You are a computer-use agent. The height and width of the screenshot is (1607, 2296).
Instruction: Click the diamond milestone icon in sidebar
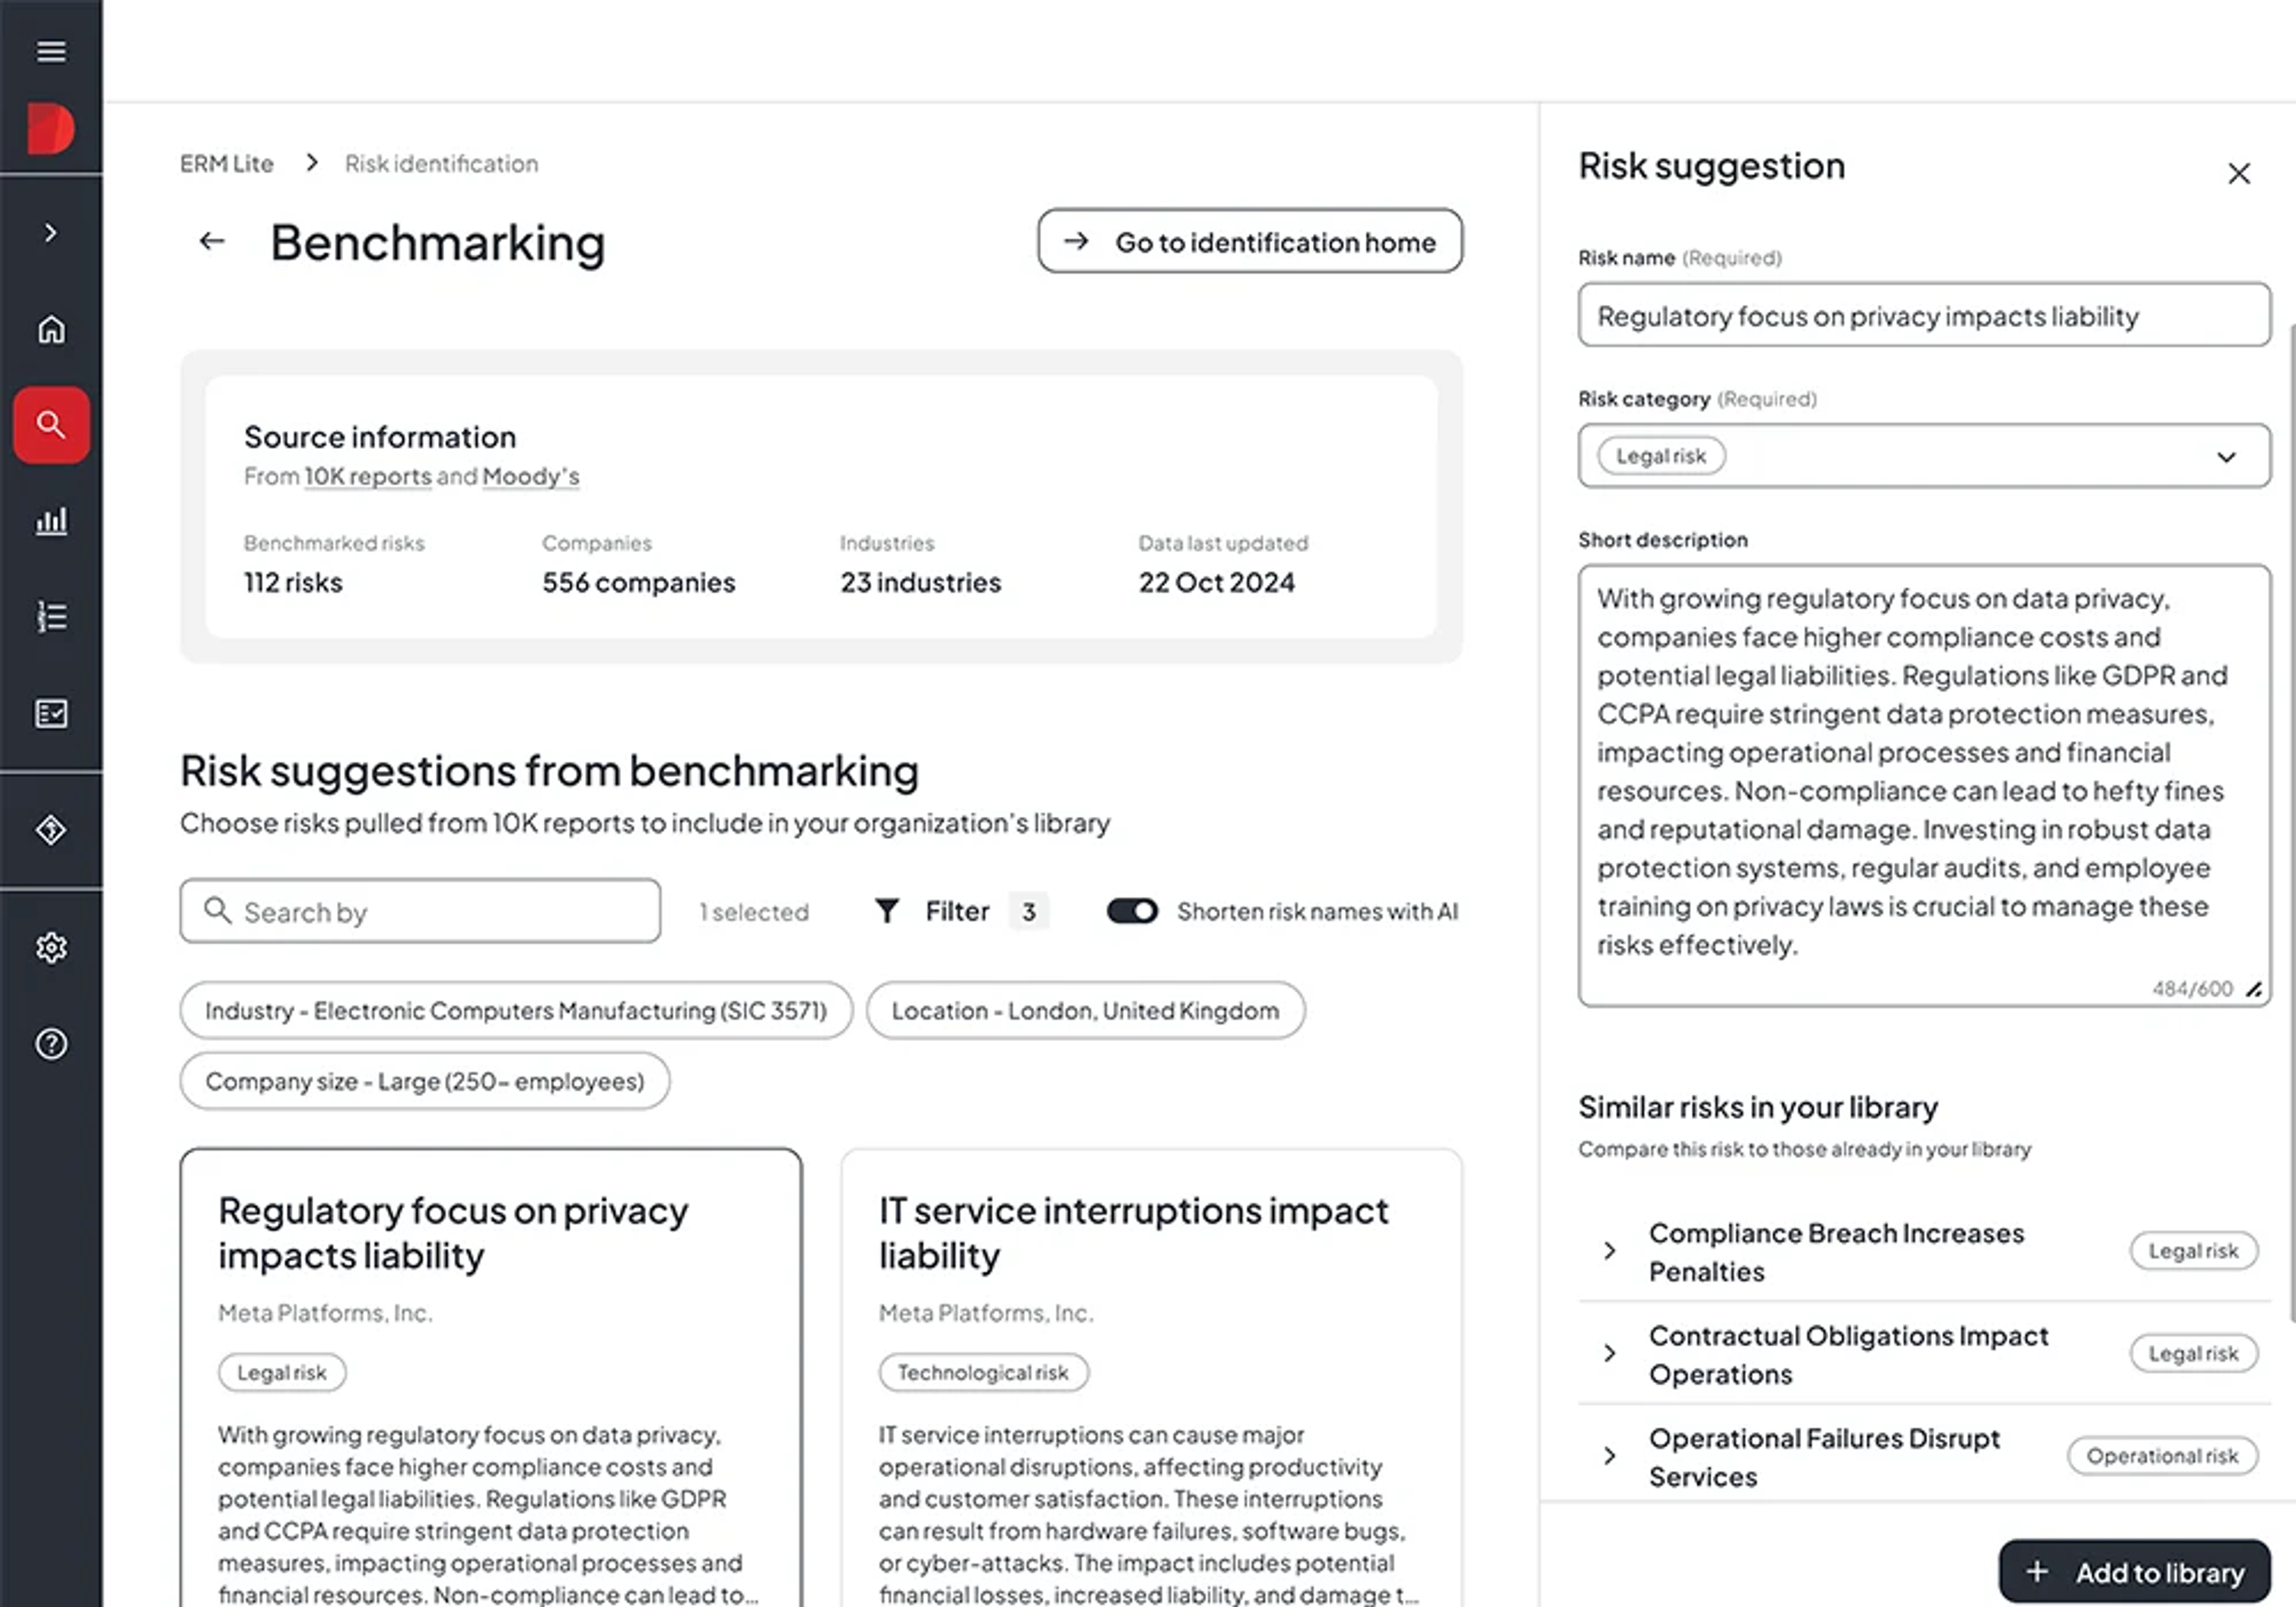point(51,830)
